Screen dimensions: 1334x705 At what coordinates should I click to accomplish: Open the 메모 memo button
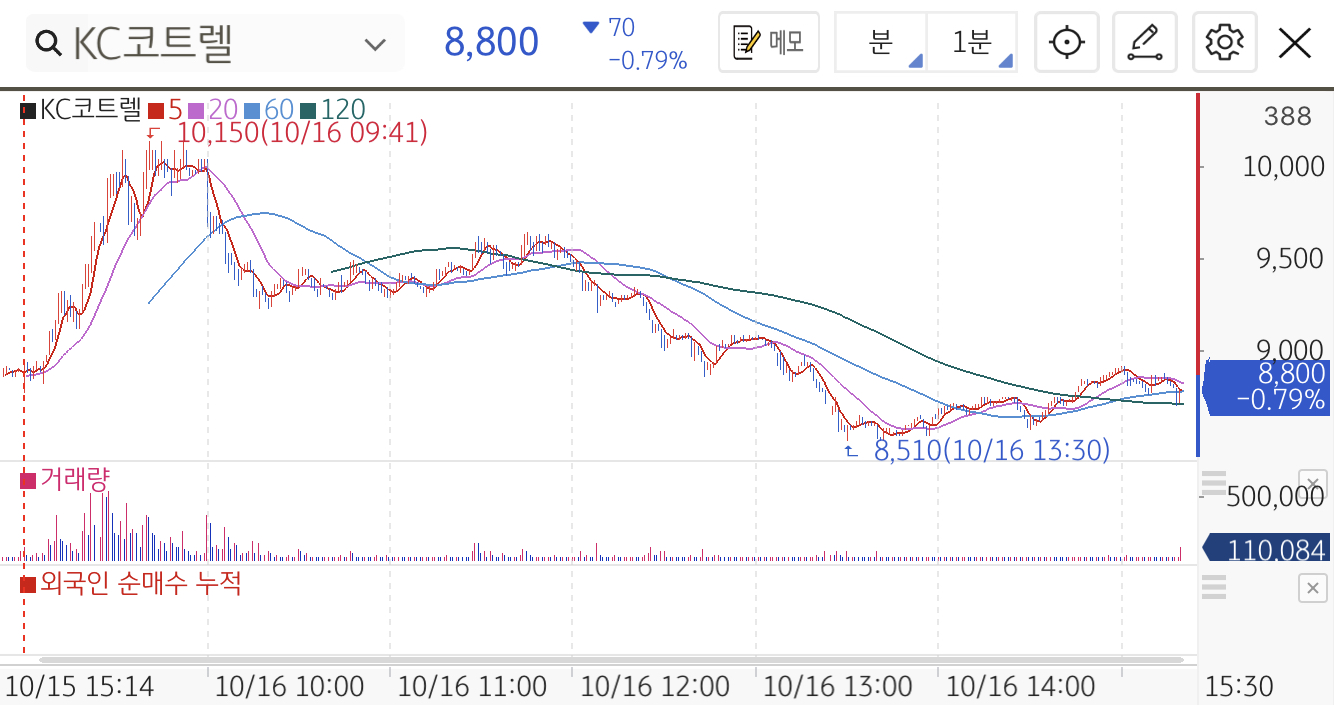[x=769, y=42]
